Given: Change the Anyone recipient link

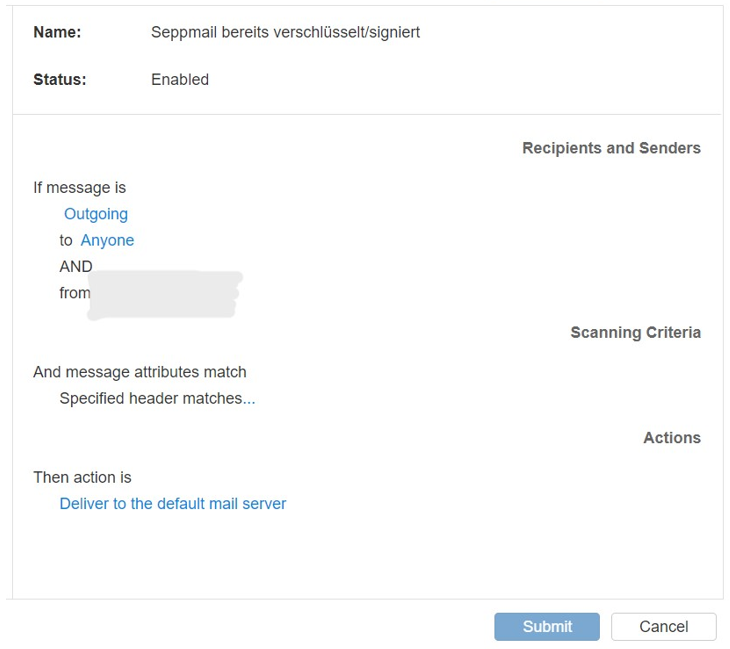Looking at the screenshot, I should tap(107, 240).
